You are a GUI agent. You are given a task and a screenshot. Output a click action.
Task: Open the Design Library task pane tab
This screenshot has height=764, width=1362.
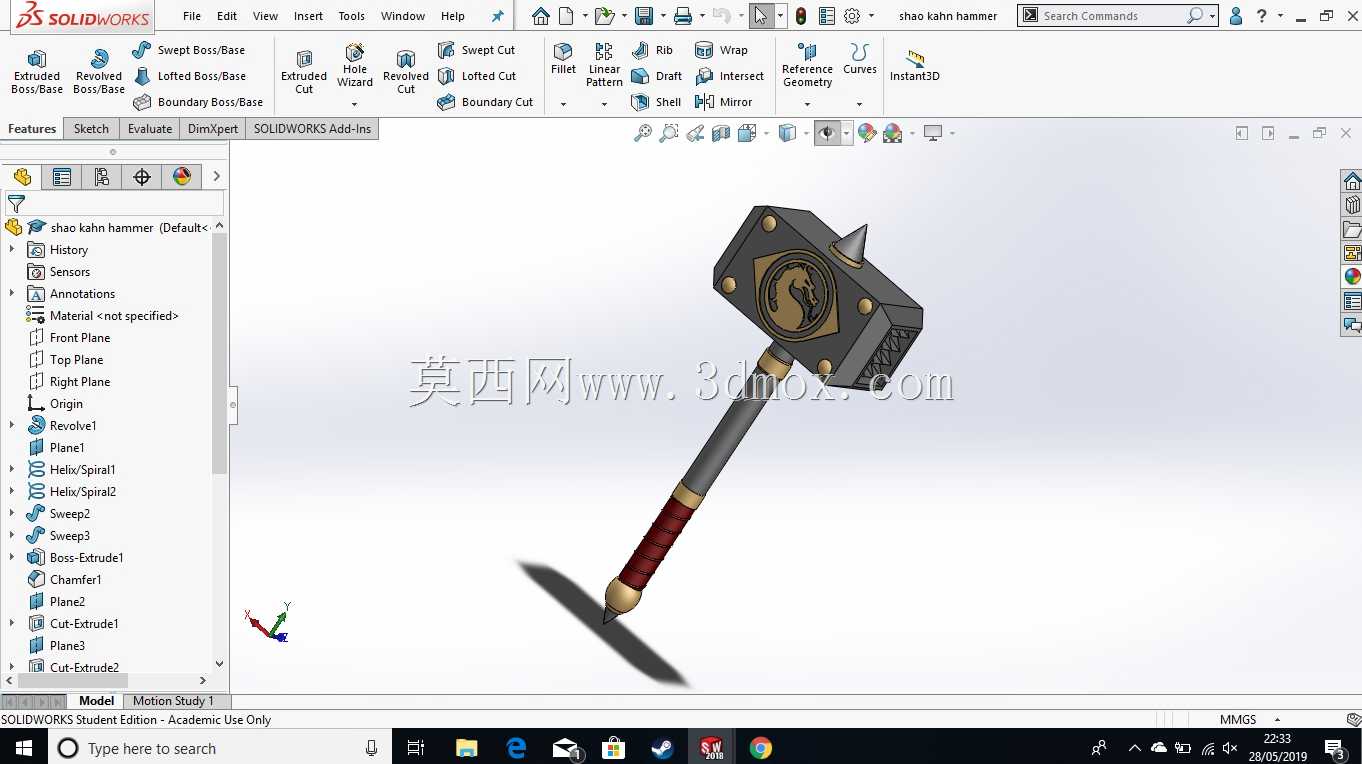1352,204
